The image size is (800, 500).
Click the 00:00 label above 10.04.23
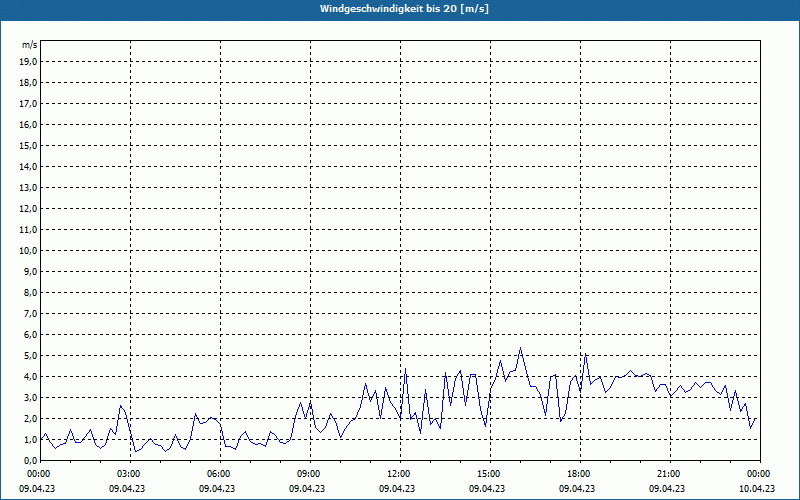(x=758, y=473)
